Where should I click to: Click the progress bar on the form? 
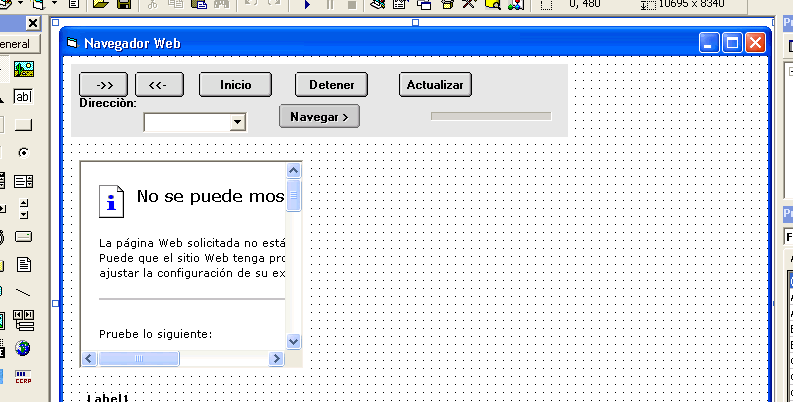point(490,116)
